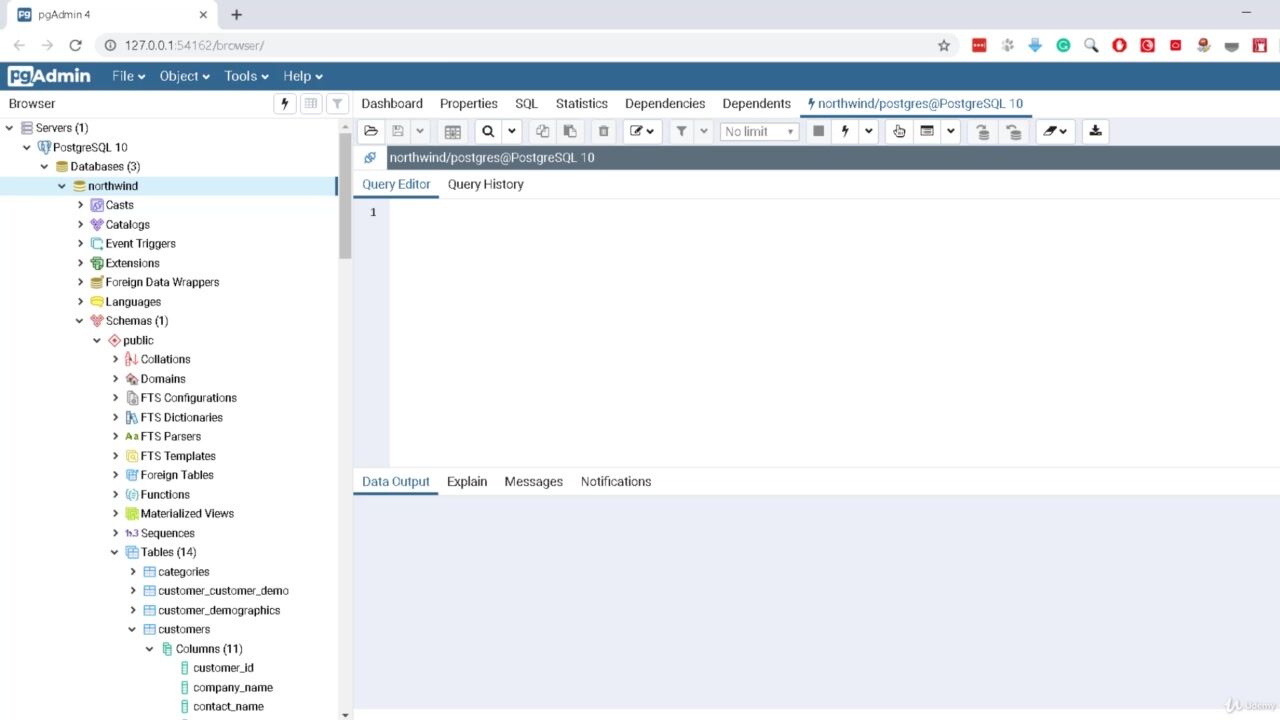Open find options dropdown arrow

[x=511, y=131]
